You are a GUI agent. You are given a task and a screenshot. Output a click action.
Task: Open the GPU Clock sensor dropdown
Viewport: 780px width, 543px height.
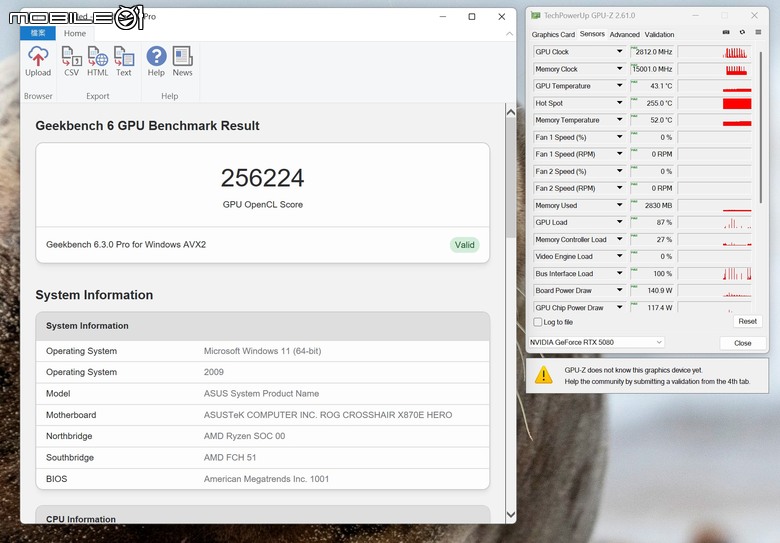pos(619,51)
